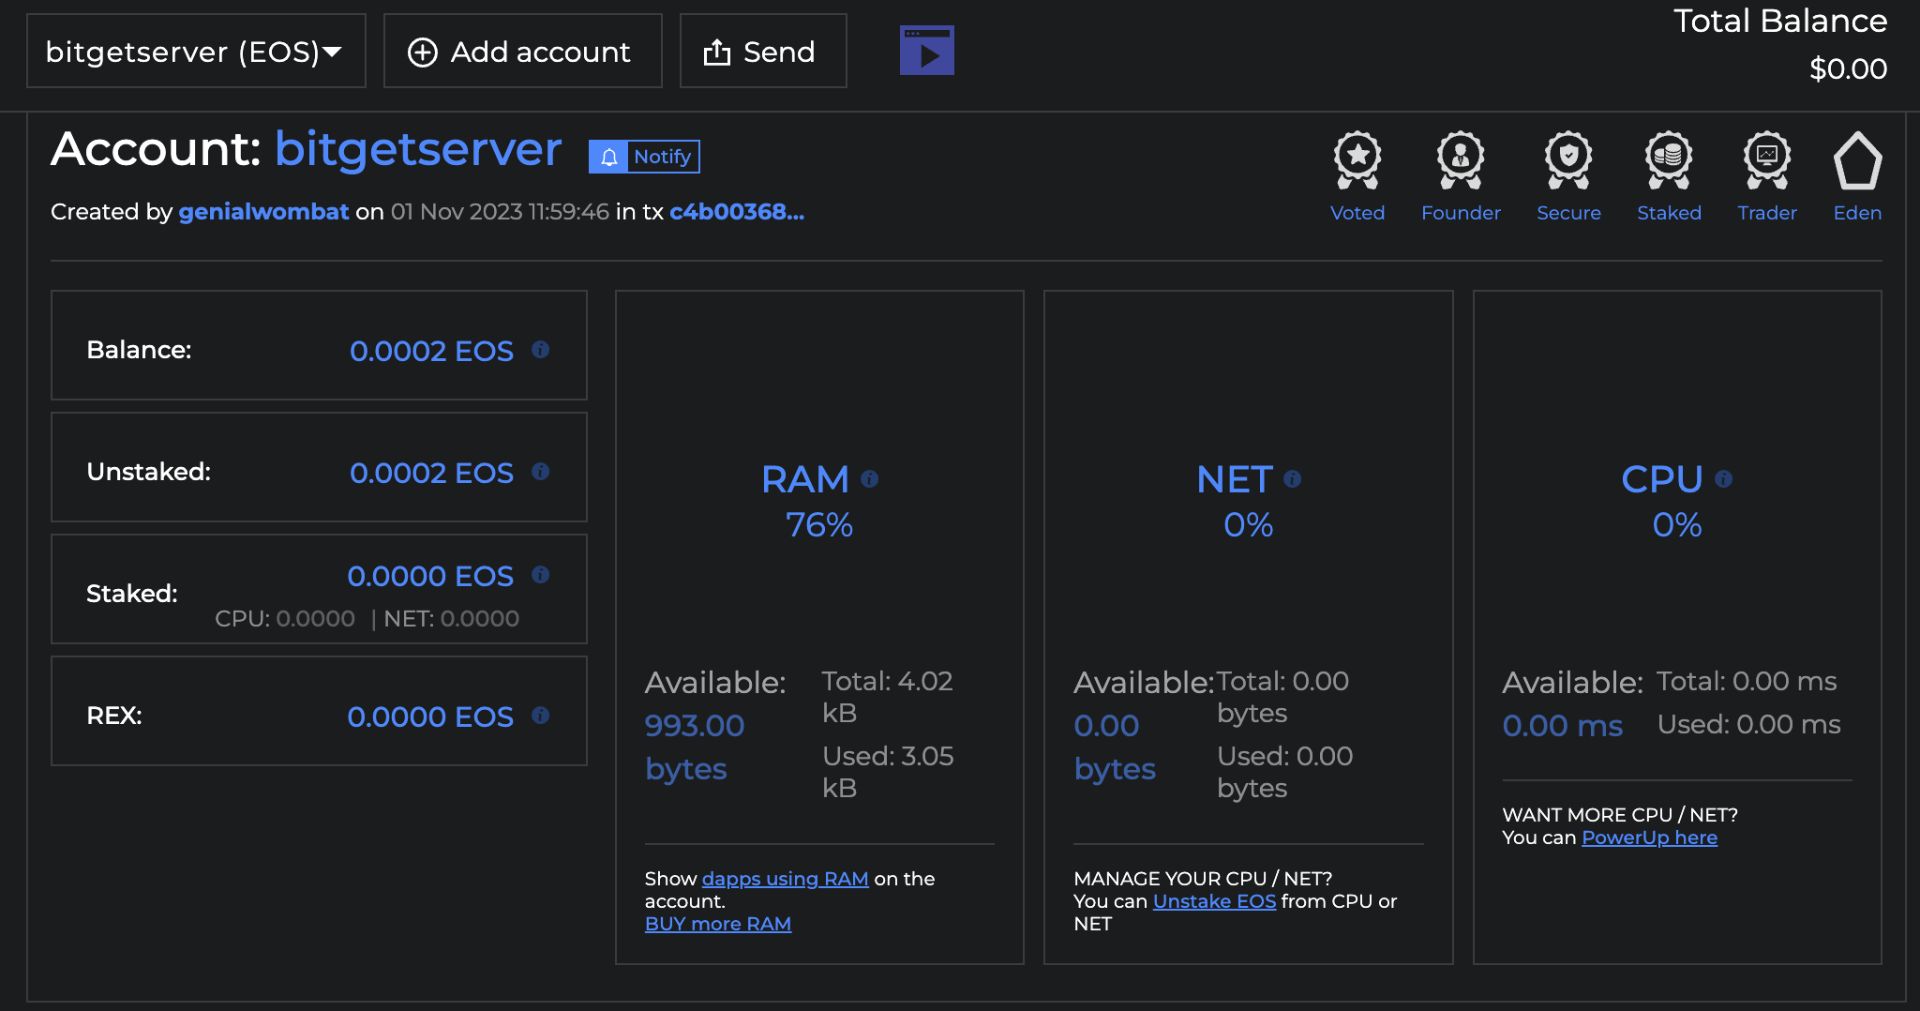Screen dimensions: 1920x1011
Task: Open transaction link c4b00368...
Action: tap(737, 212)
